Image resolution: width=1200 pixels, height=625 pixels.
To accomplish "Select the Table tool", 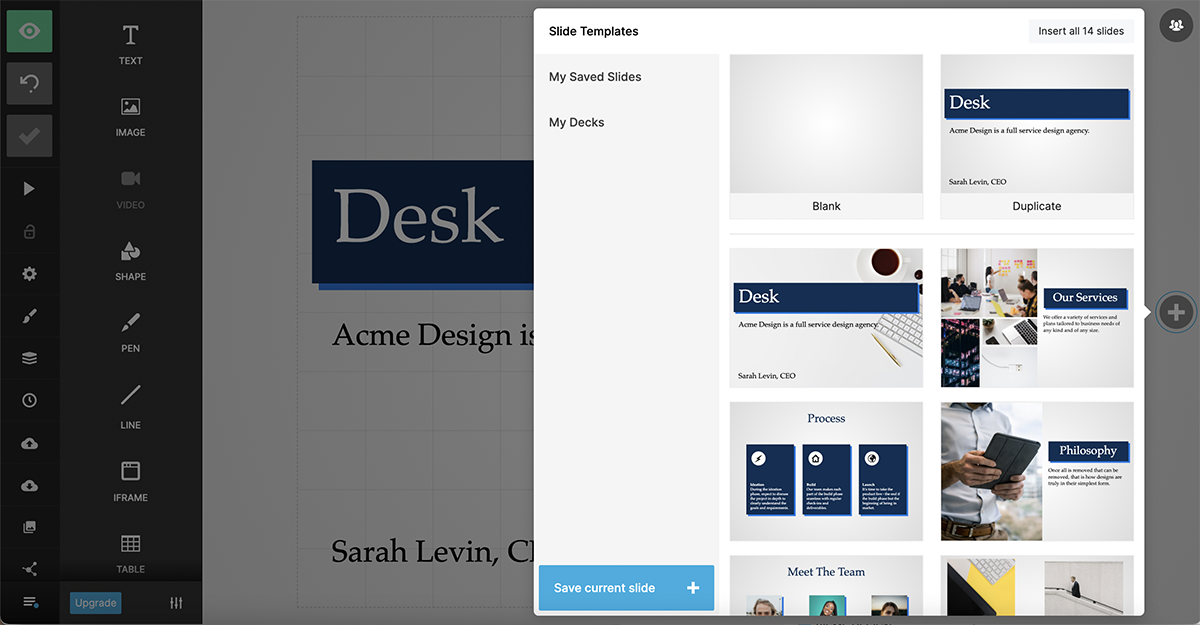I will click(131, 554).
